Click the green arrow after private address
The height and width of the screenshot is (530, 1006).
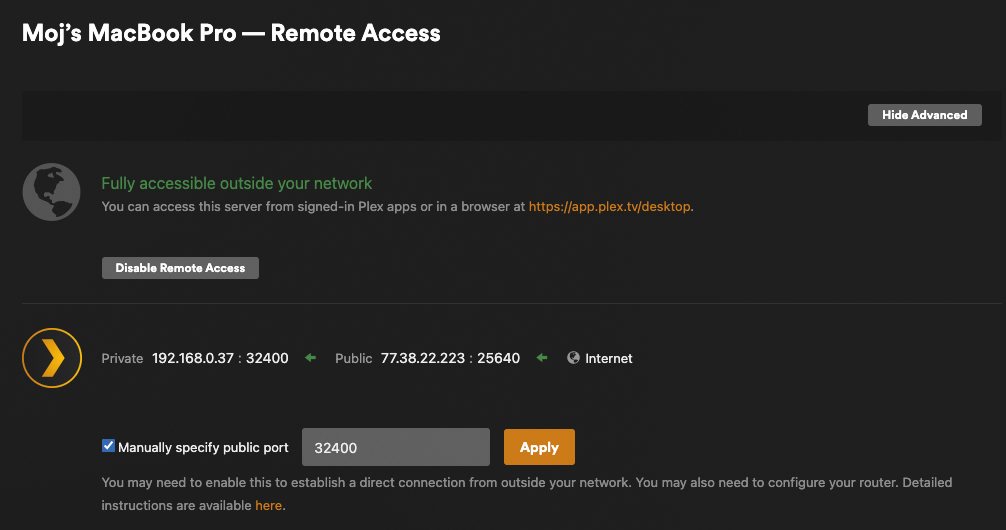[x=311, y=357]
